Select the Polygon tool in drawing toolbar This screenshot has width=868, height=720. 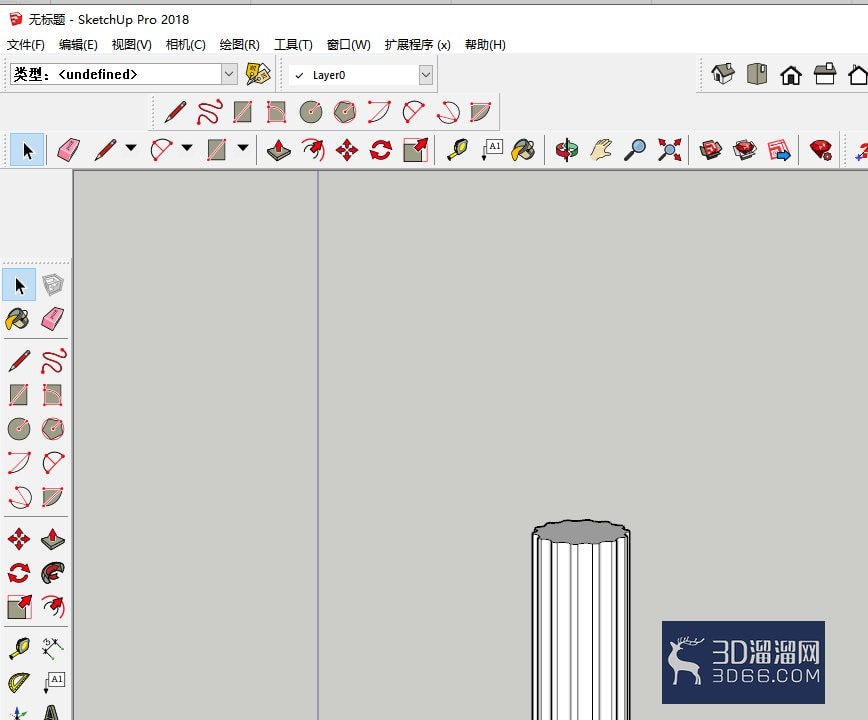[345, 112]
